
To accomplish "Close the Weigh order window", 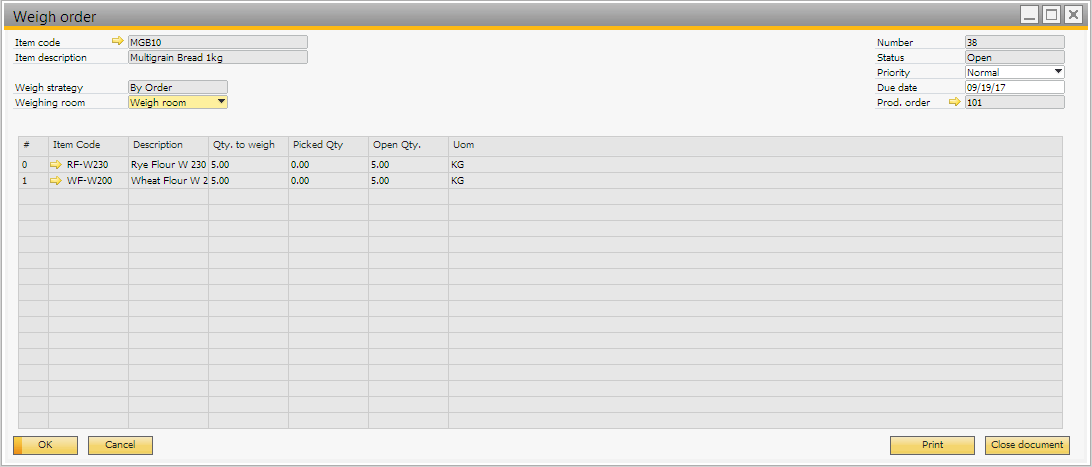I will 1073,15.
